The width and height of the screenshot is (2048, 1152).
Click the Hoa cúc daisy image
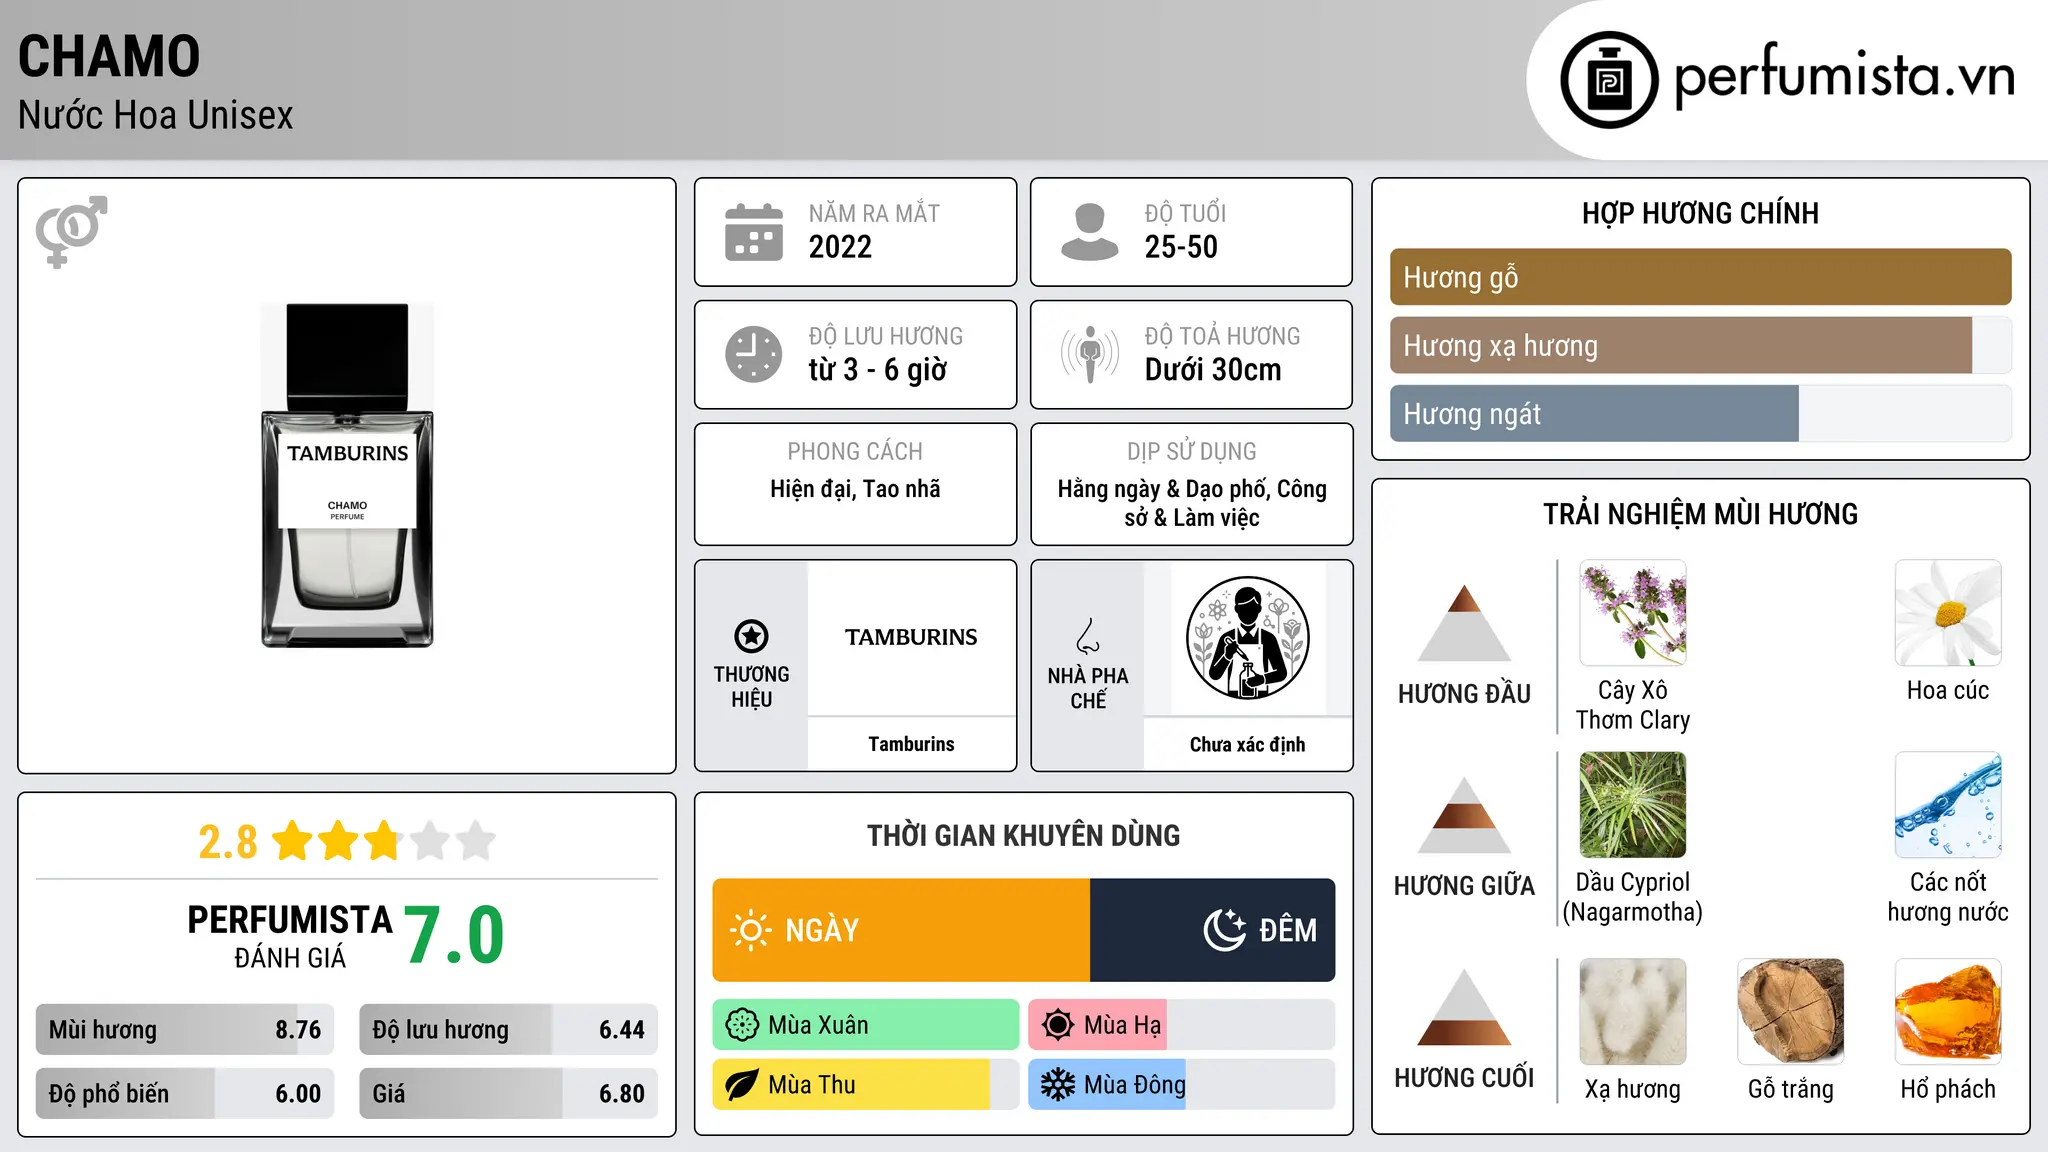click(x=1948, y=613)
